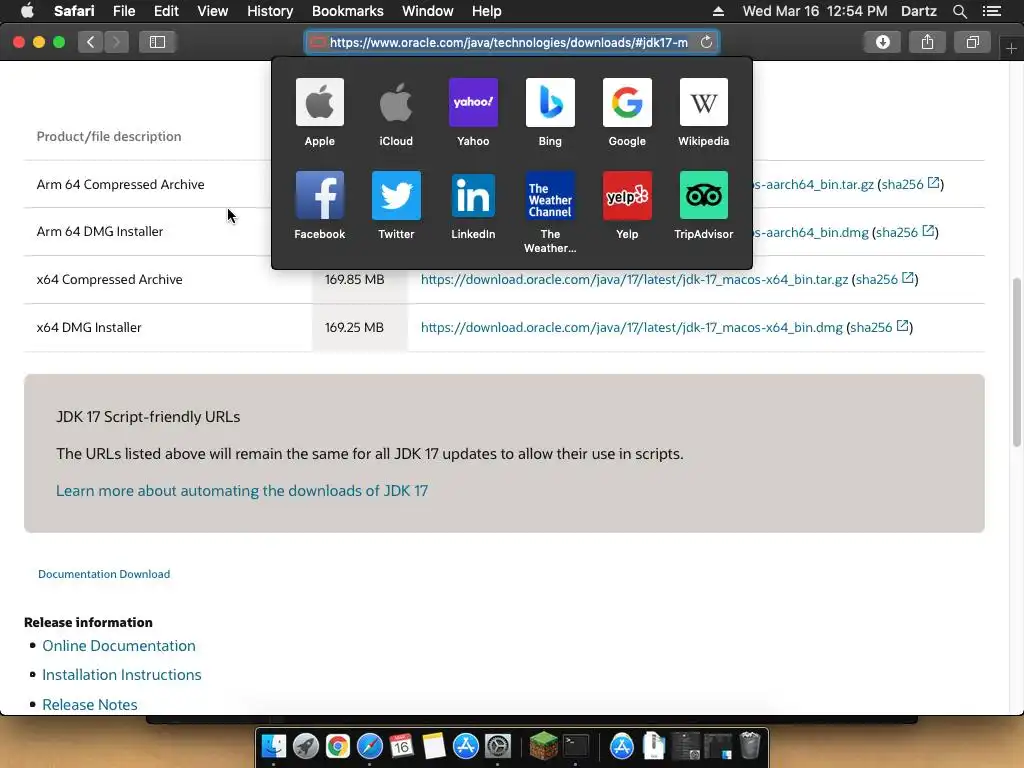Open the Safari menu
1024x768 pixels.
pos(74,11)
